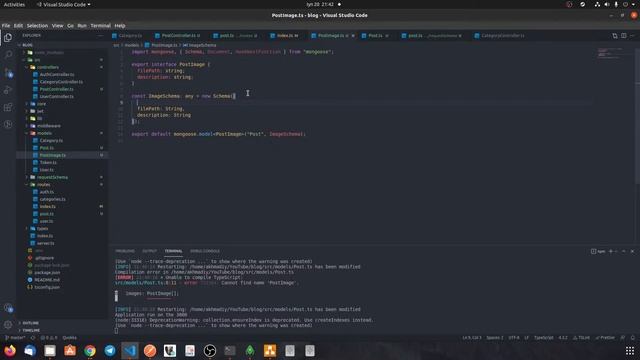The height and width of the screenshot is (360, 640).
Task: Open Postman from the dock
Action: (x=150, y=351)
